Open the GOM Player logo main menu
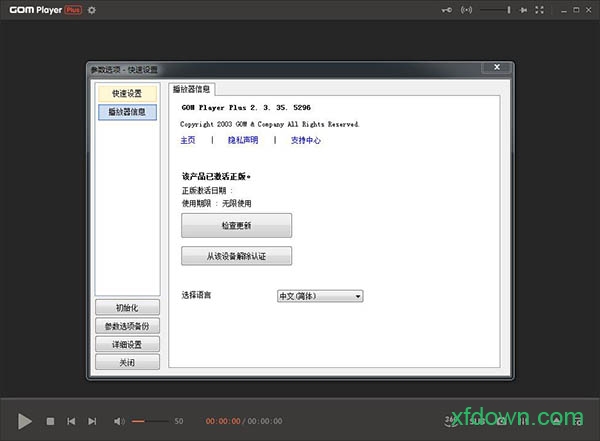 point(35,10)
